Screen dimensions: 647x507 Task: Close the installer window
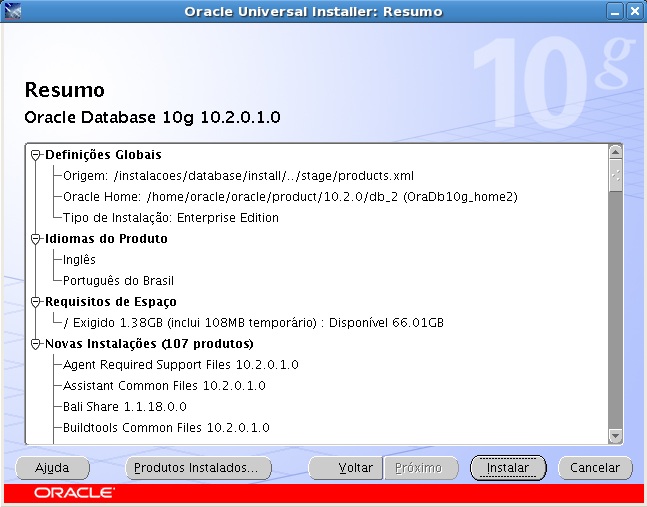pos(634,11)
